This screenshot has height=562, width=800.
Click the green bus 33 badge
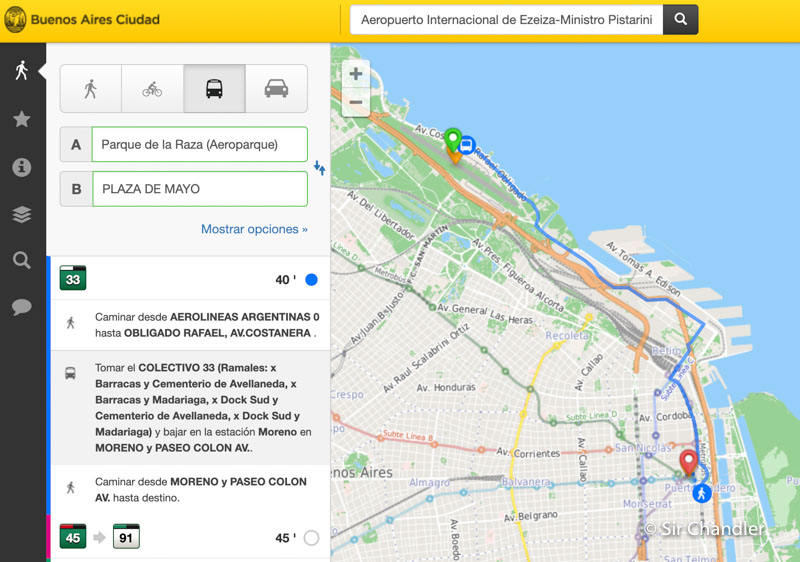click(x=73, y=278)
